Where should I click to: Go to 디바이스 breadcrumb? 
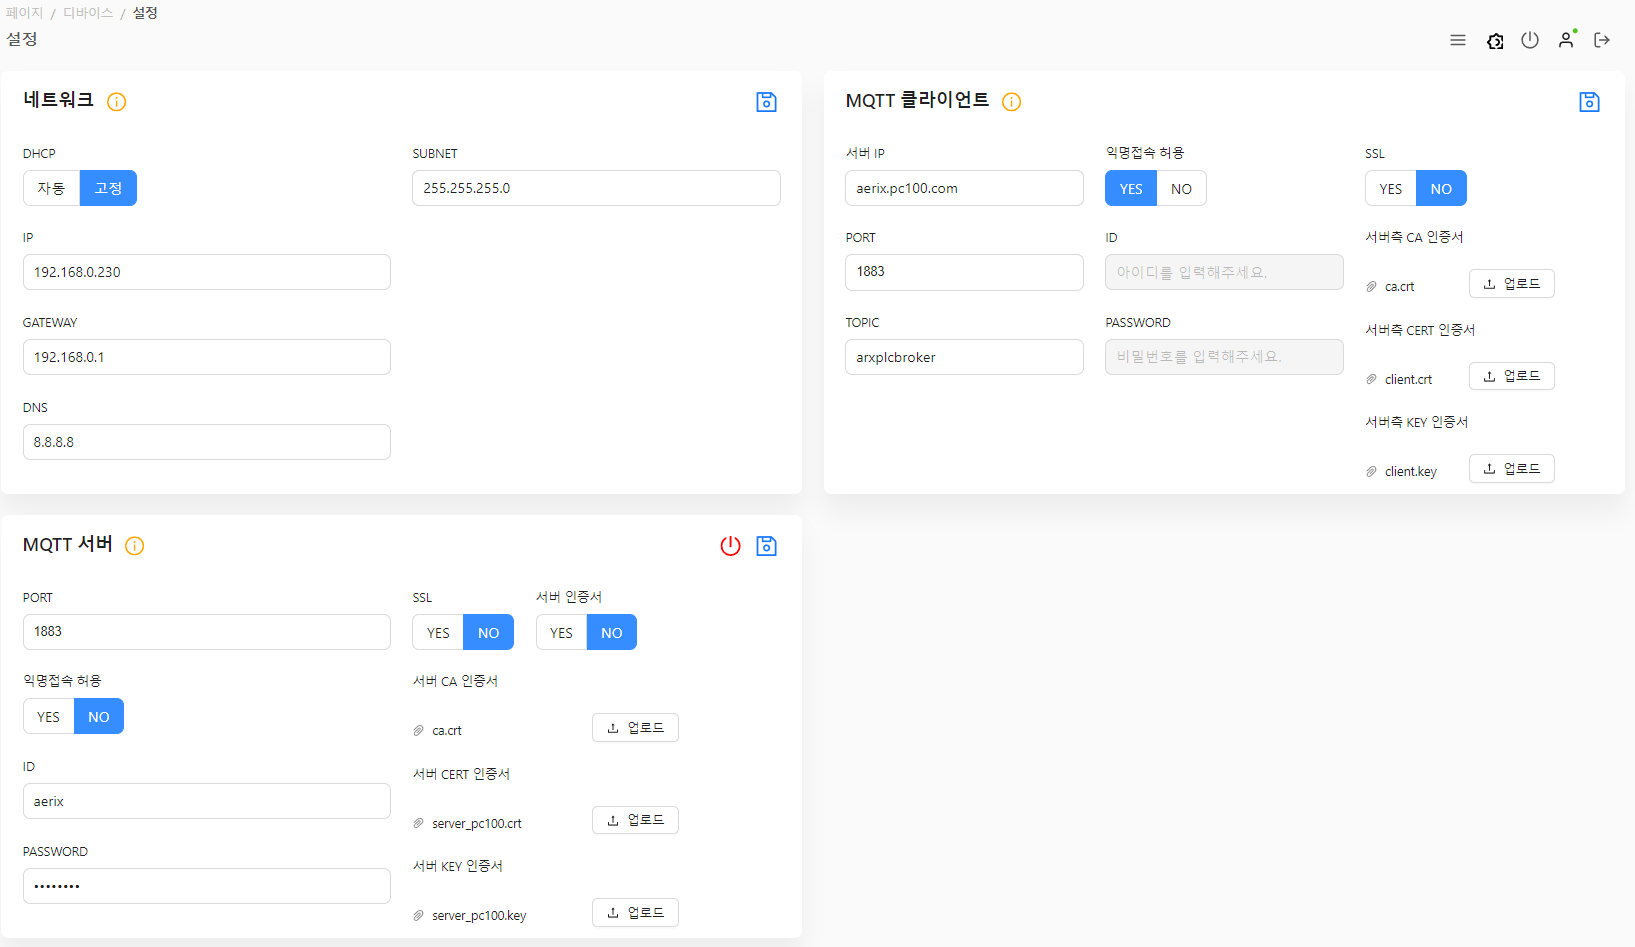[x=88, y=13]
